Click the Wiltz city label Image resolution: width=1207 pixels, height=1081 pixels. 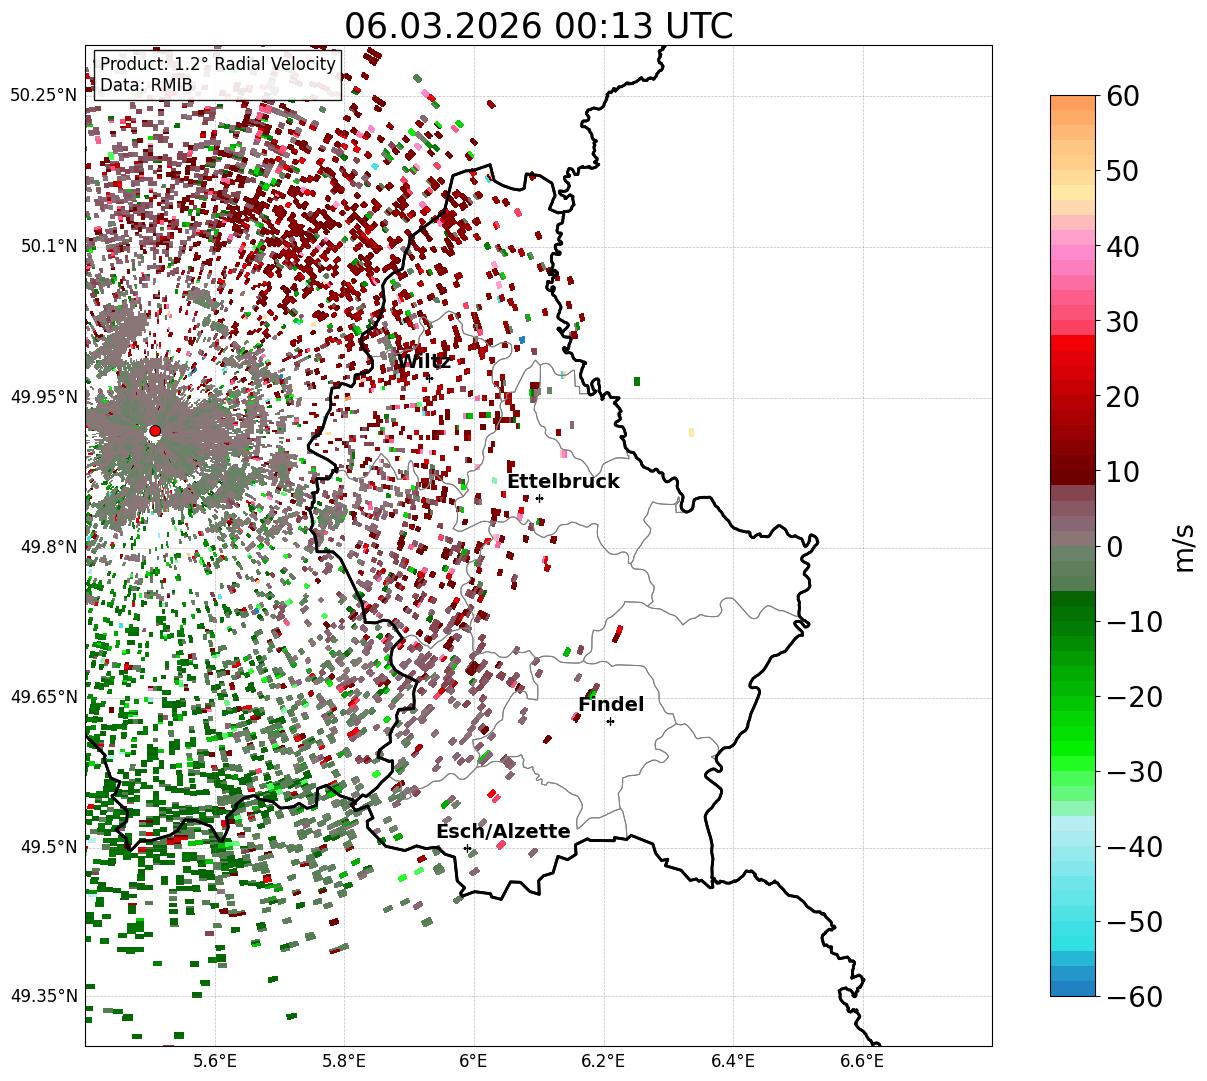424,361
